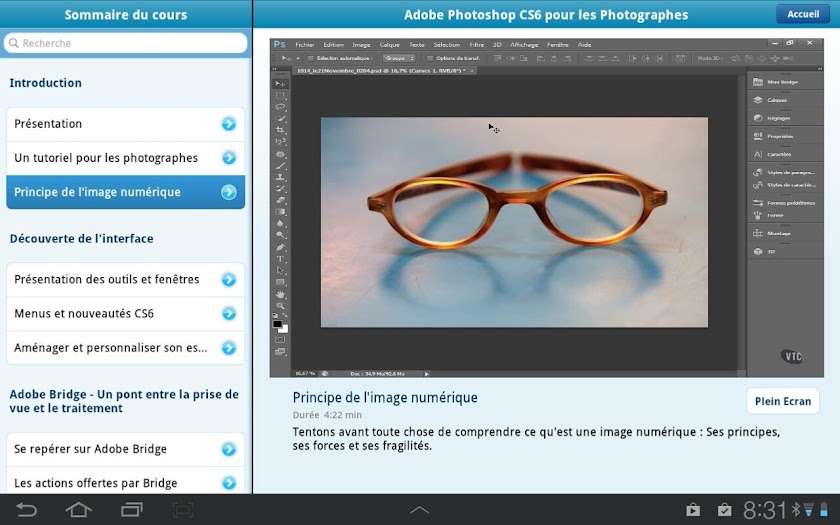Open Les actions offertes par Bridge lesson
The width and height of the screenshot is (840, 525).
pyautogui.click(x=125, y=481)
